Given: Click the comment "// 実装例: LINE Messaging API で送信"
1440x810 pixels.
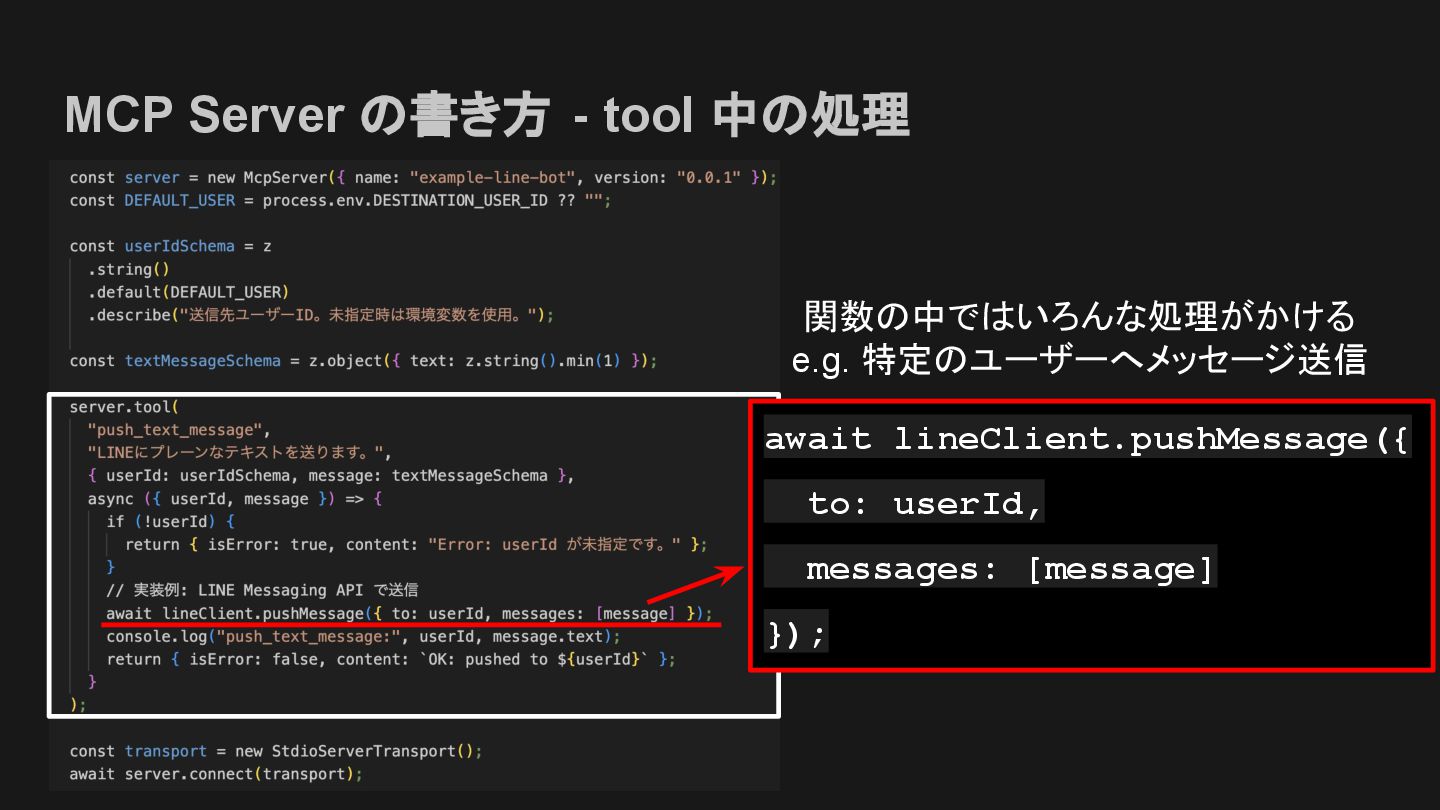Looking at the screenshot, I should (x=262, y=590).
